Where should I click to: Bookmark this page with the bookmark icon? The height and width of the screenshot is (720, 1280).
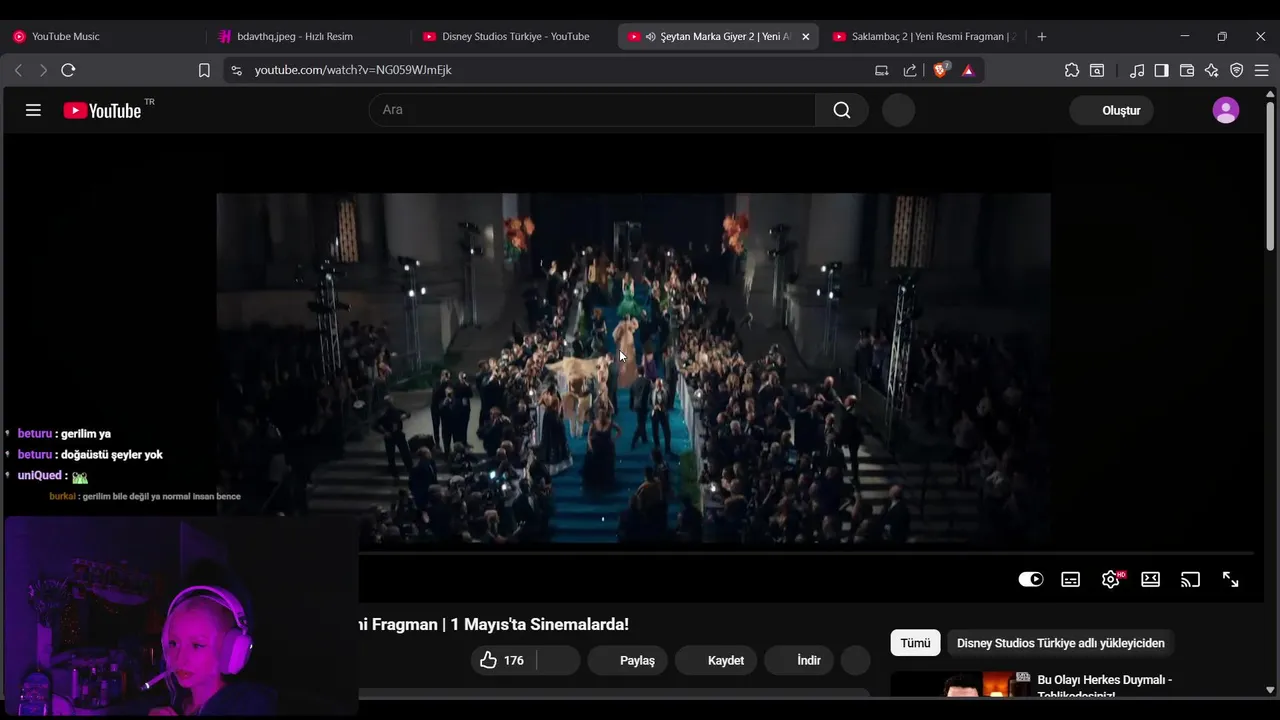tap(204, 70)
